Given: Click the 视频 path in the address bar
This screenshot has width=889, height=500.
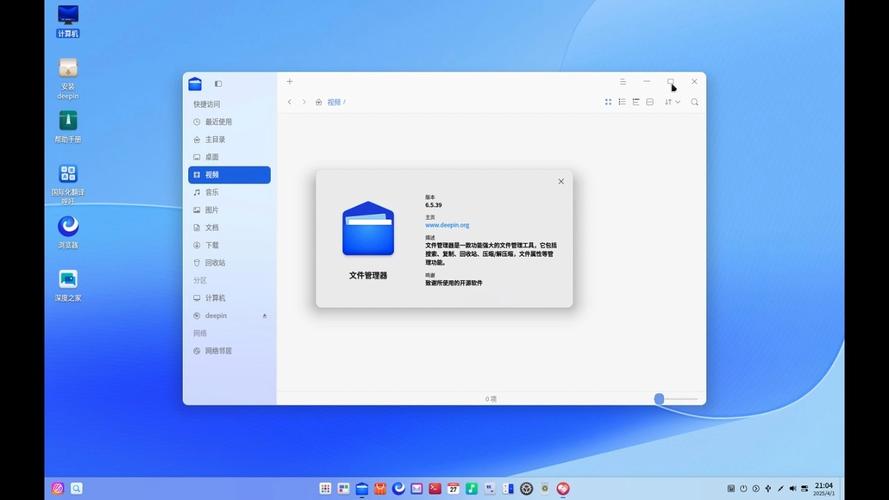Looking at the screenshot, I should 334,103.
